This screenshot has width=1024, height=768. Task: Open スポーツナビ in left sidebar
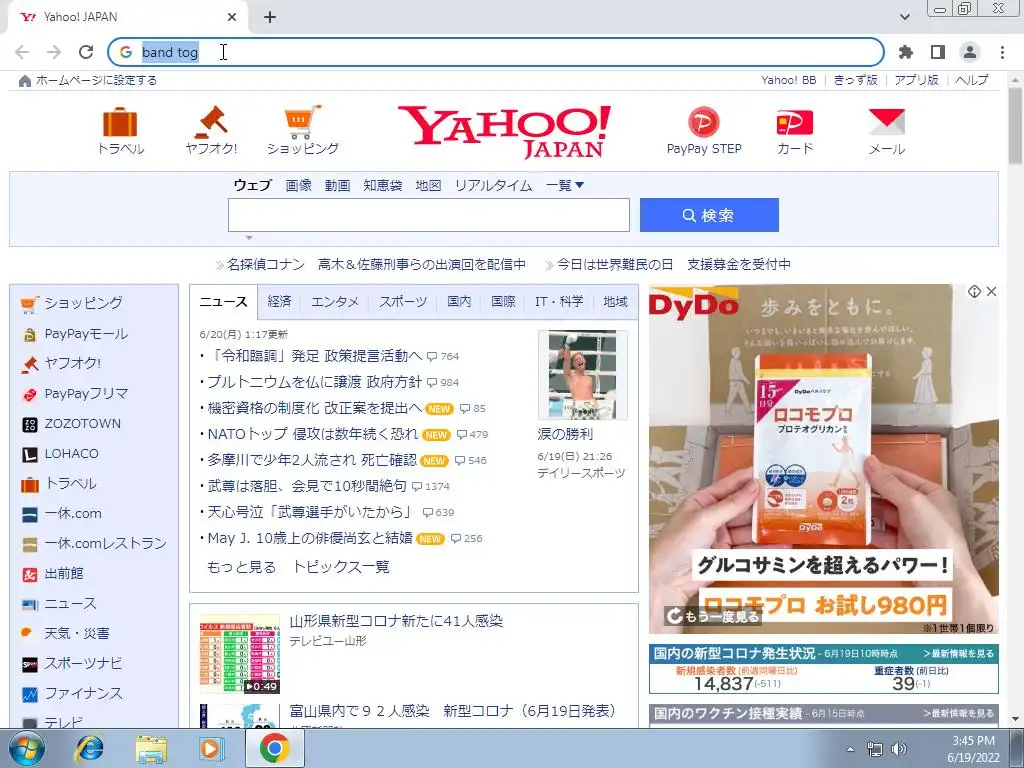(x=83, y=664)
